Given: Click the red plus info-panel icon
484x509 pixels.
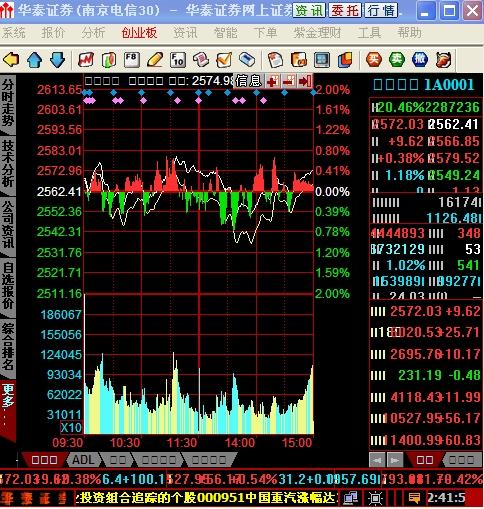Looking at the screenshot, I should pos(273,81).
